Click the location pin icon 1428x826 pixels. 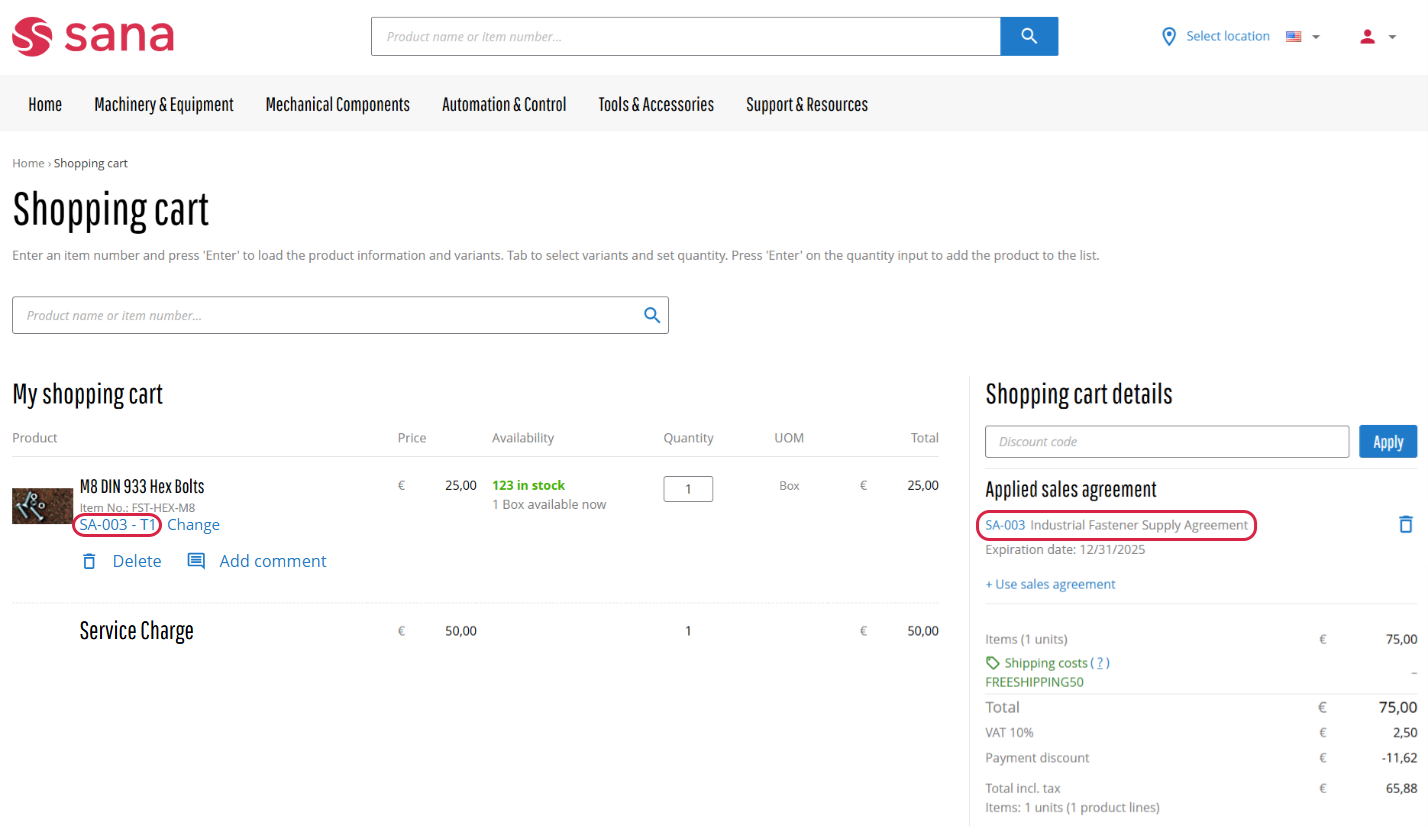pyautogui.click(x=1168, y=37)
